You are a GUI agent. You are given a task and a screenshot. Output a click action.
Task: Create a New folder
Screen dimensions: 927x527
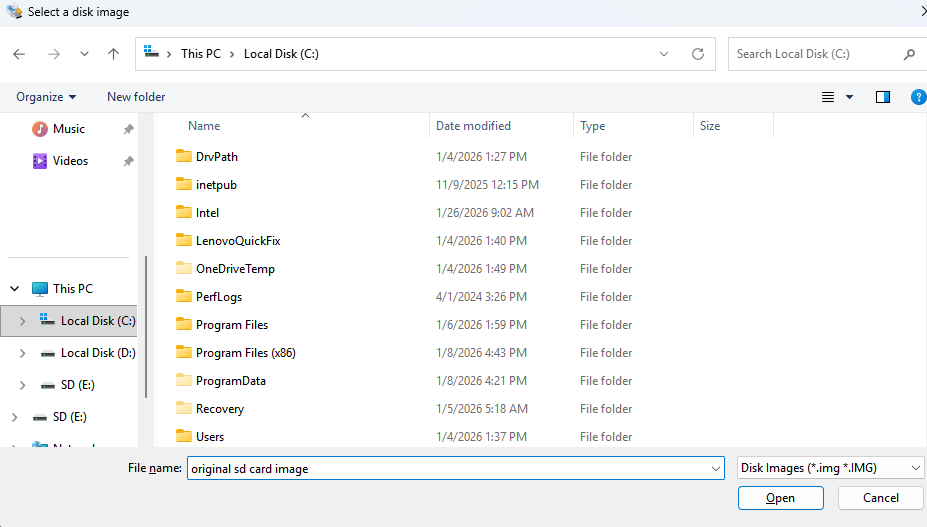(136, 97)
